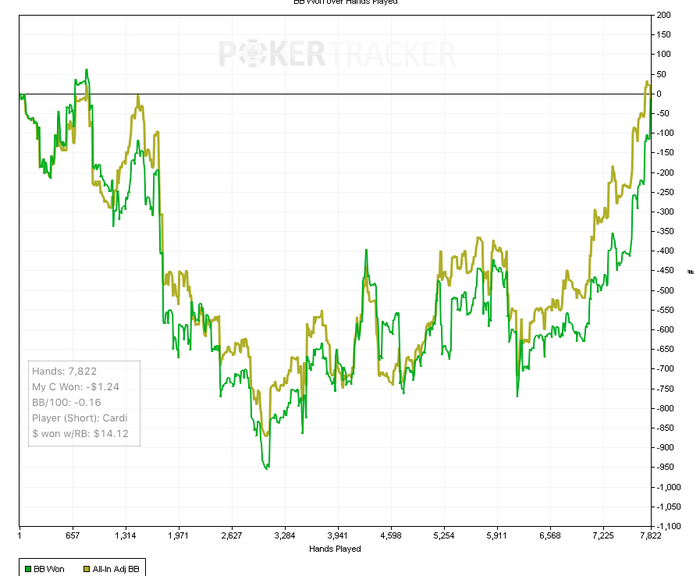Click the $ won w/RB: $14.12 line
Image resolution: width=700 pixels, height=576 pixels.
(80, 434)
